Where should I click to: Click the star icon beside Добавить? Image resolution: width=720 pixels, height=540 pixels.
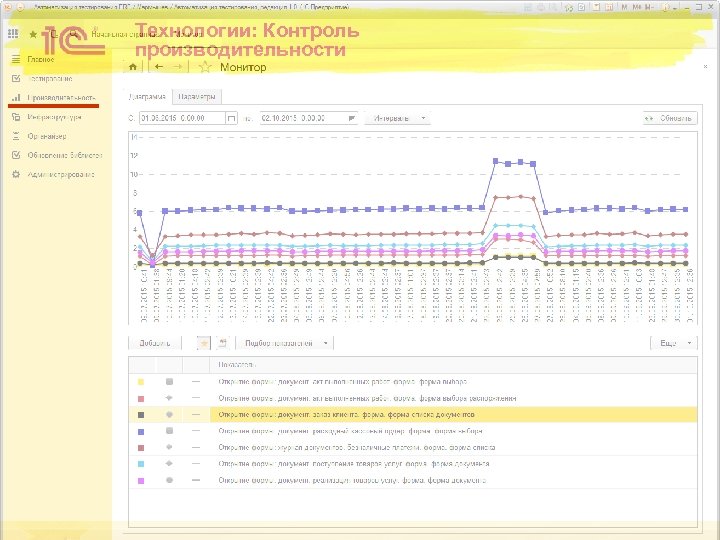click(204, 343)
